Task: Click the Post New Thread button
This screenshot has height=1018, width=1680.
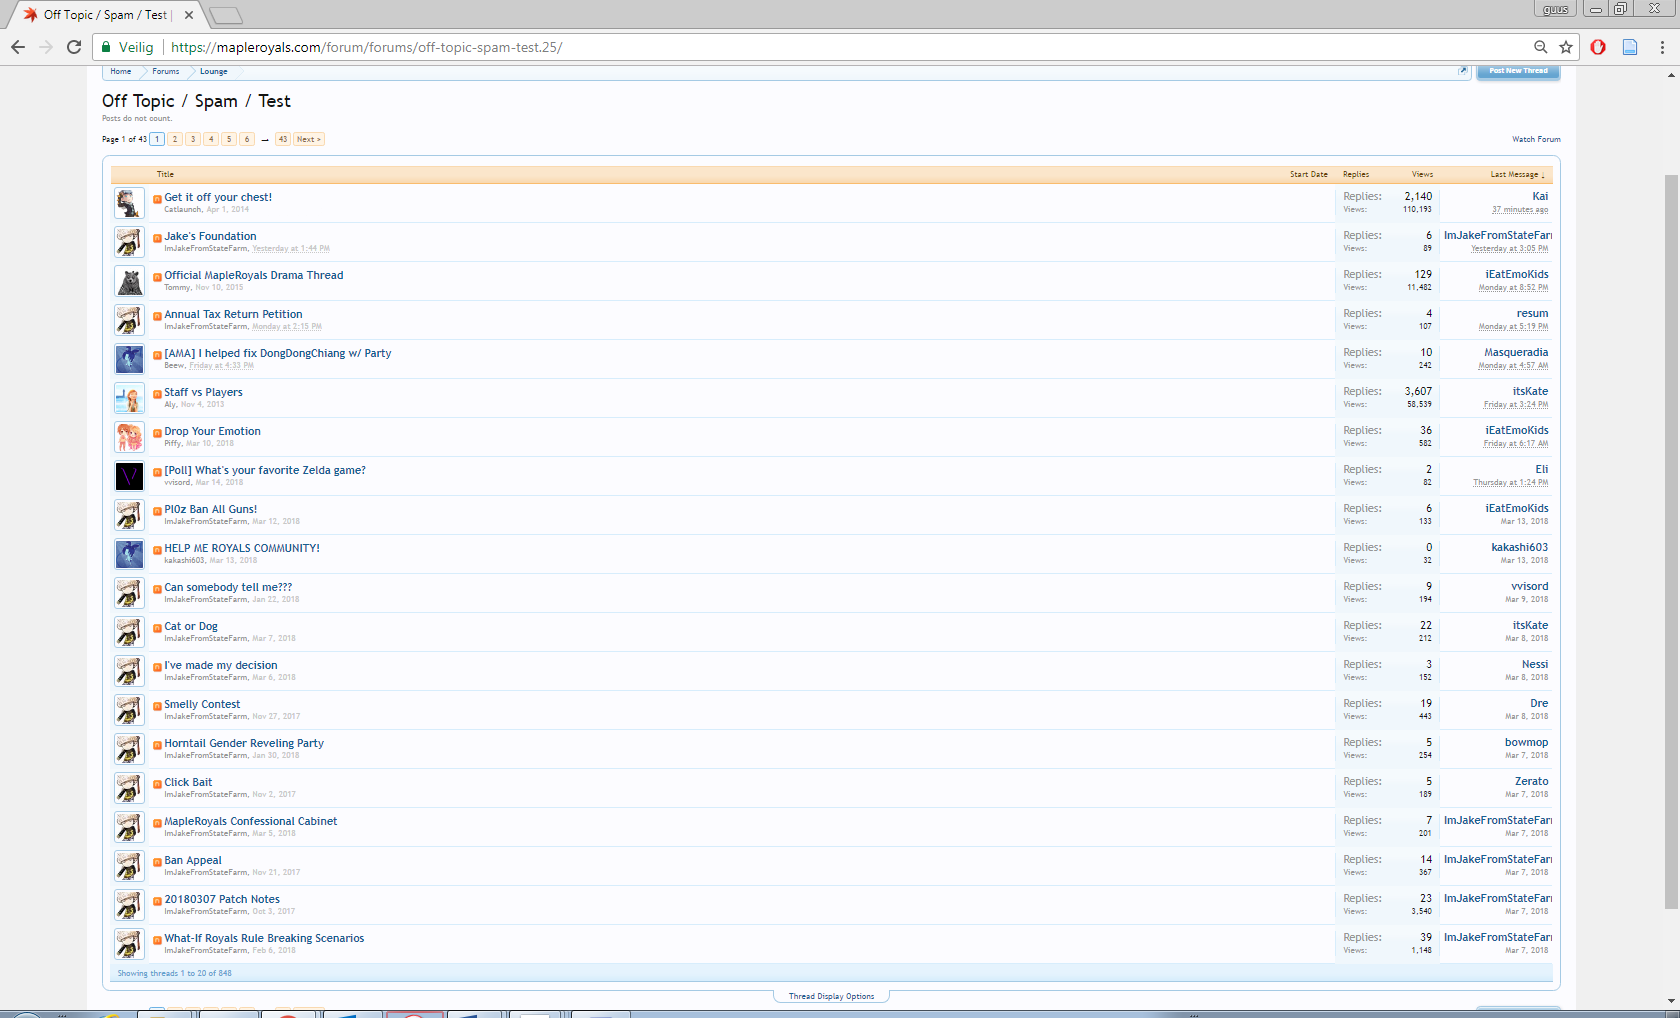Action: (x=1518, y=72)
